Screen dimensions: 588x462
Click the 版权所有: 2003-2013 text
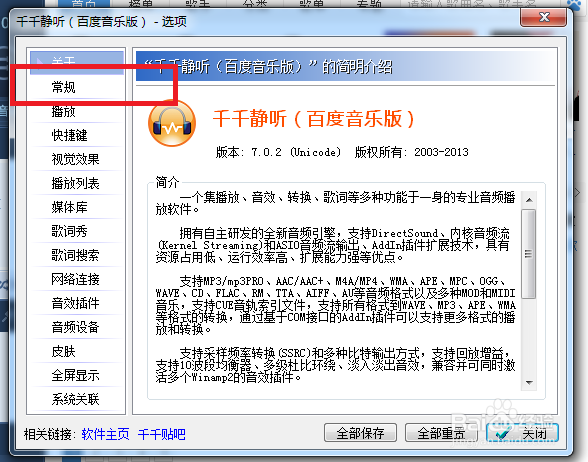[411, 152]
